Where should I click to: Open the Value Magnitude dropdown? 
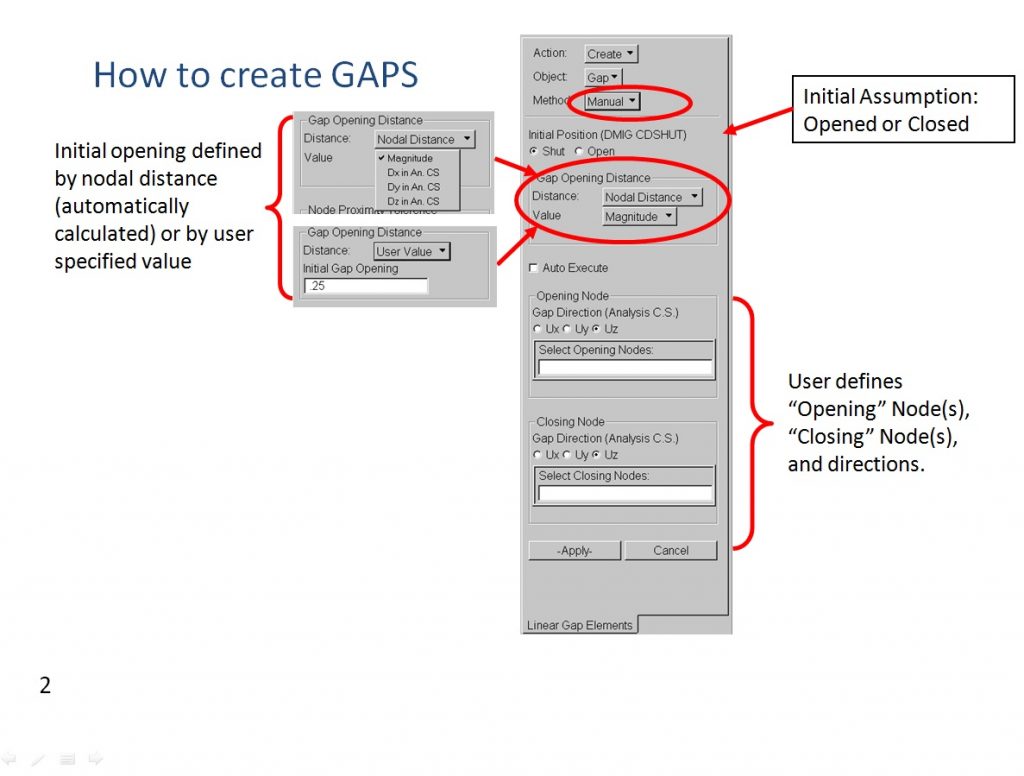coord(639,217)
